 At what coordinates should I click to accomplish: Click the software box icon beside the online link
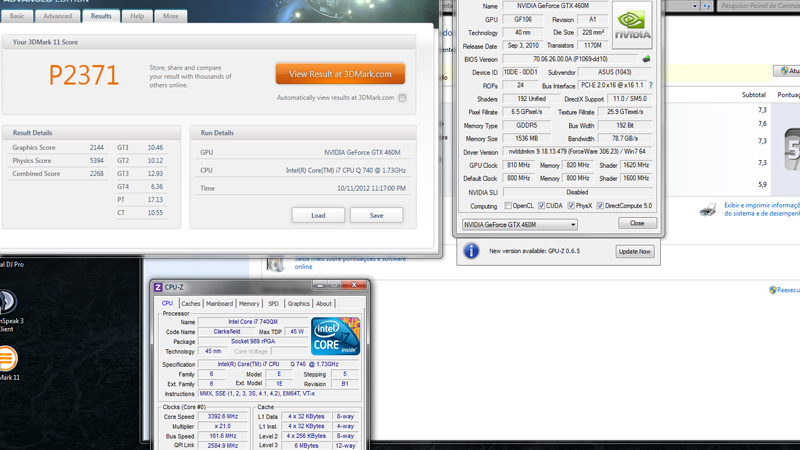[x=275, y=263]
